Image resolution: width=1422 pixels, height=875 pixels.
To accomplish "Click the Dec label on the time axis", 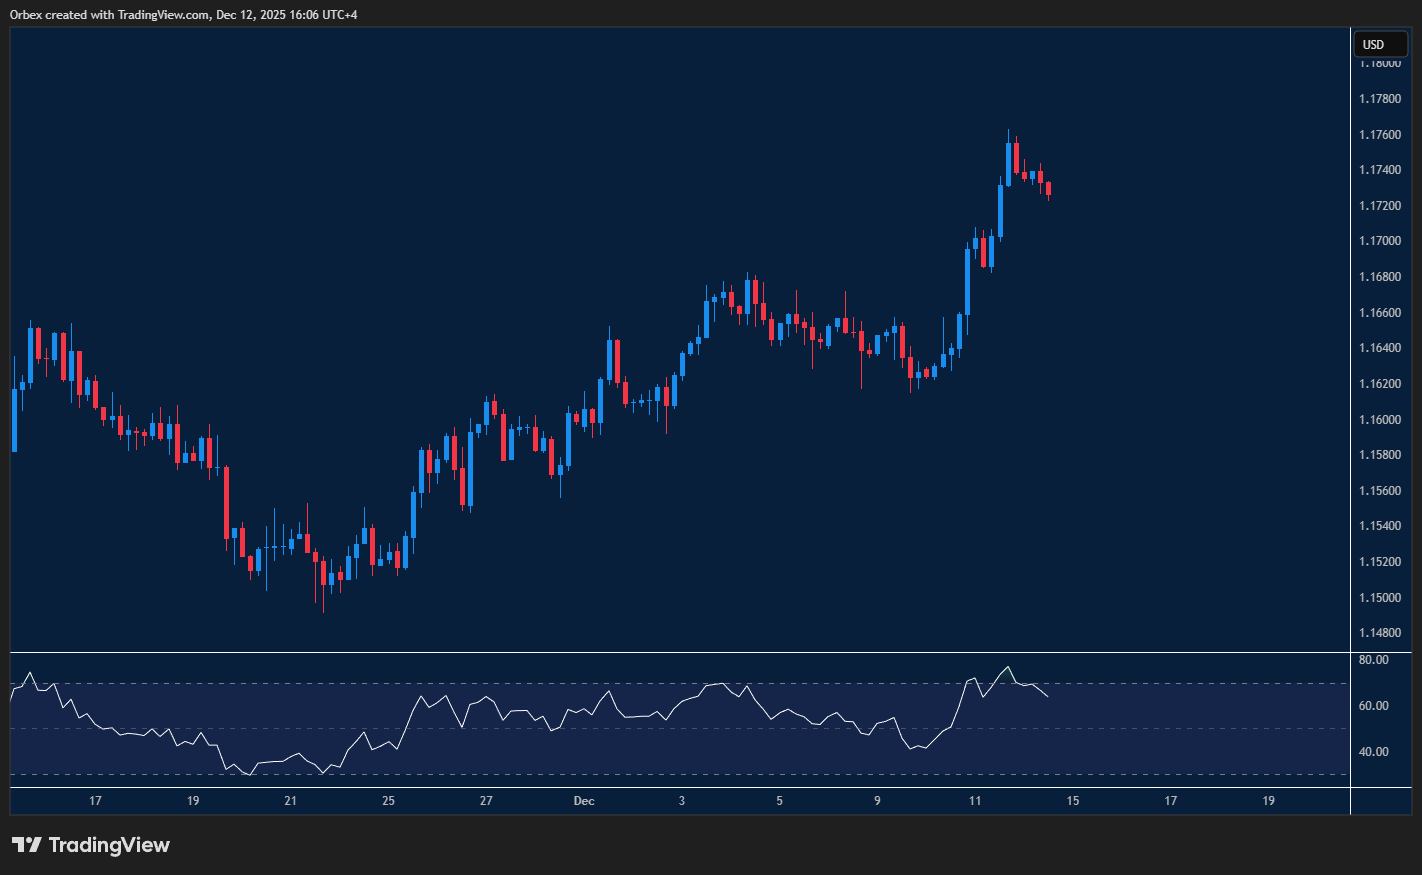I will tap(584, 801).
